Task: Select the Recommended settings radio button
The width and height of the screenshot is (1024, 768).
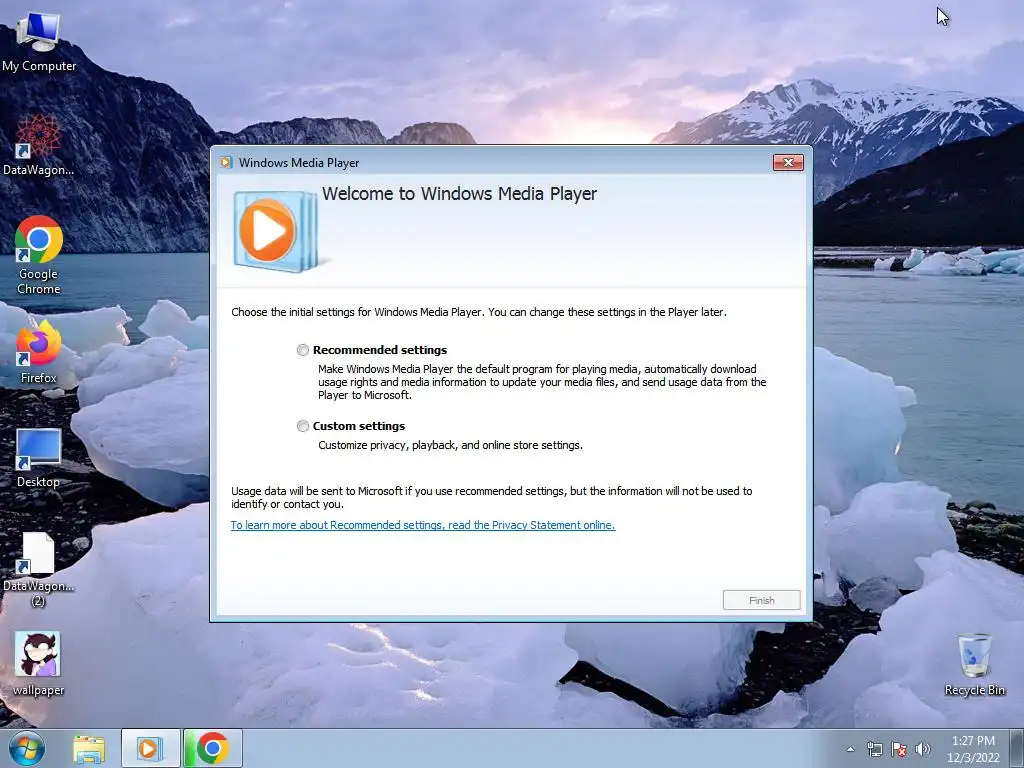Action: click(302, 350)
